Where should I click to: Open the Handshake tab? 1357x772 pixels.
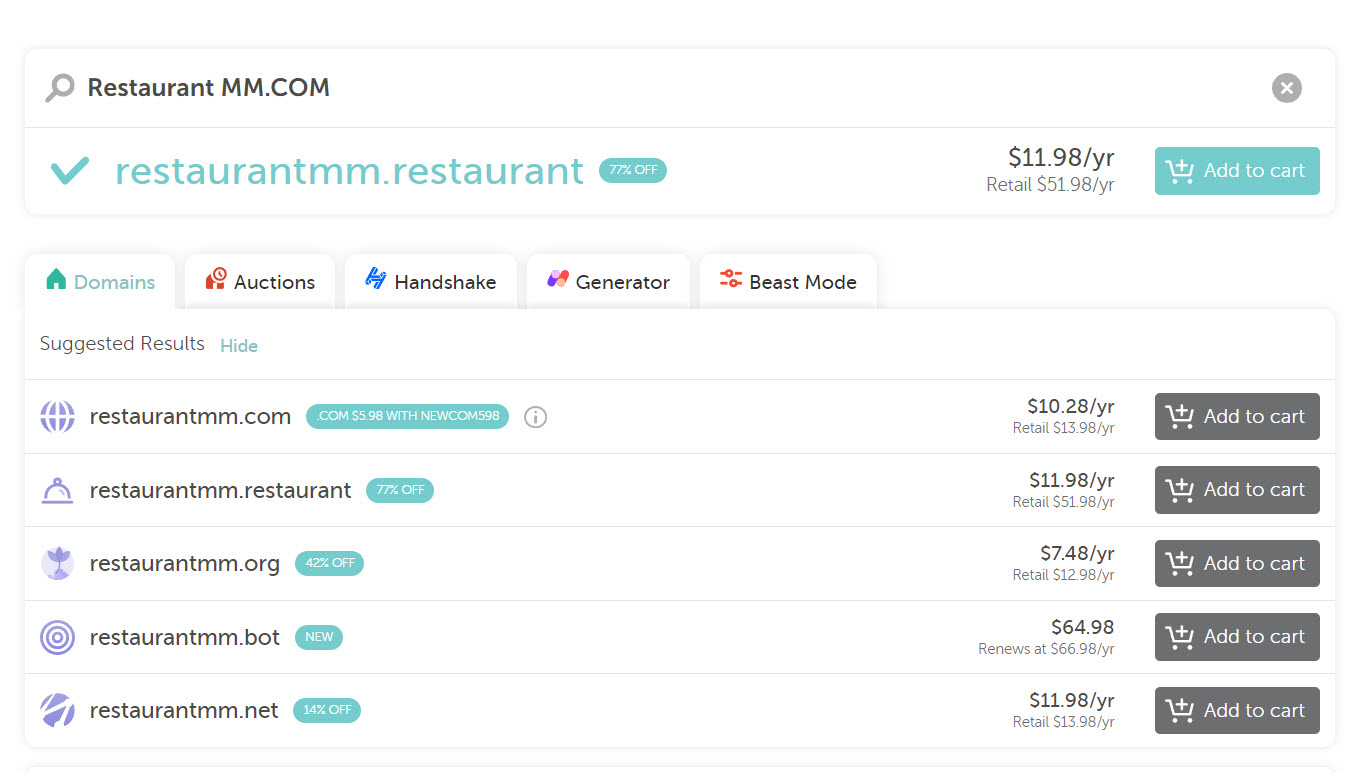[x=431, y=282]
